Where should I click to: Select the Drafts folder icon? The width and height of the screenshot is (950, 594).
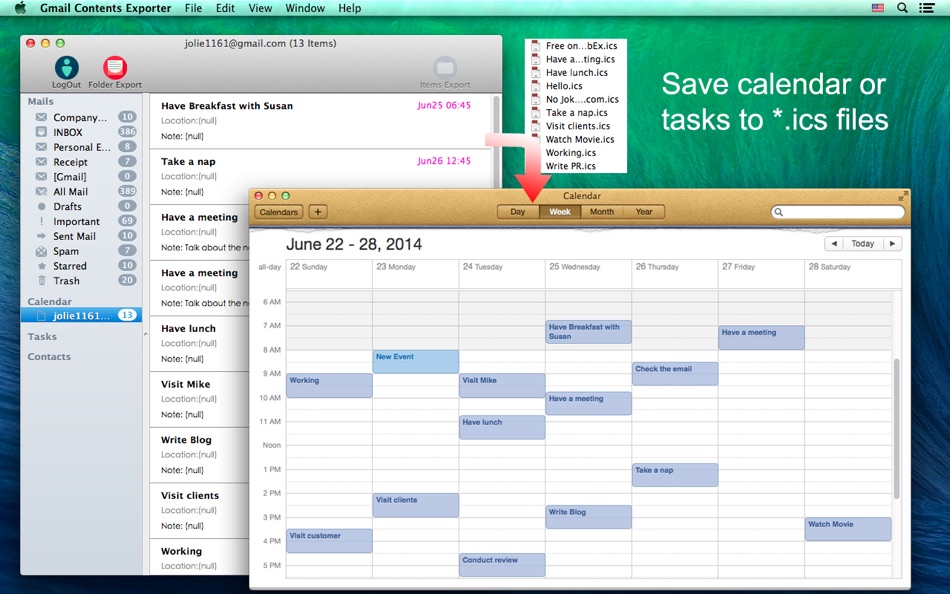point(41,206)
